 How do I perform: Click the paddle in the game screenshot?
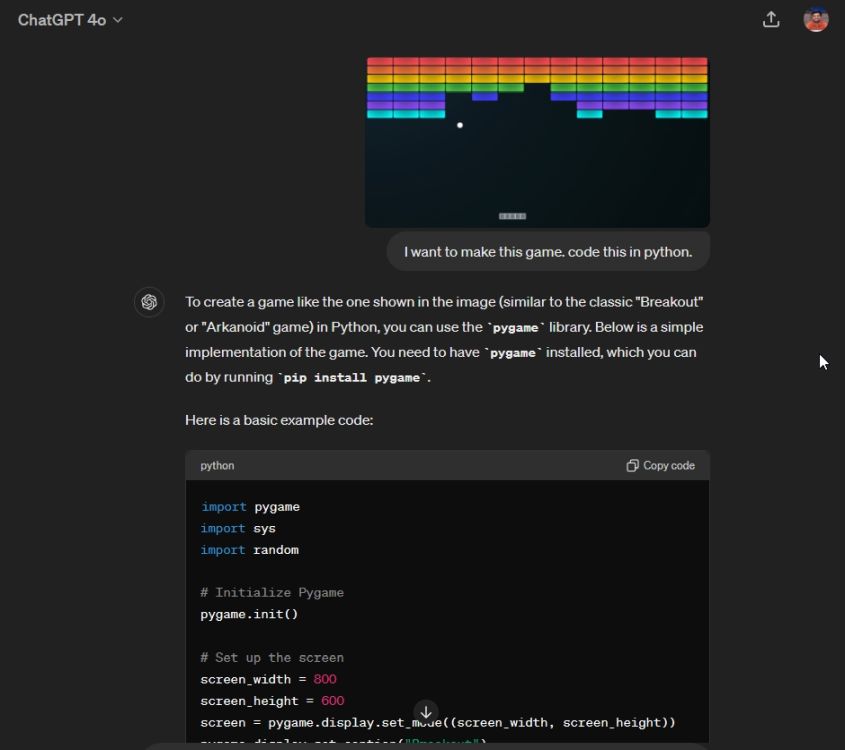pyautogui.click(x=512, y=216)
